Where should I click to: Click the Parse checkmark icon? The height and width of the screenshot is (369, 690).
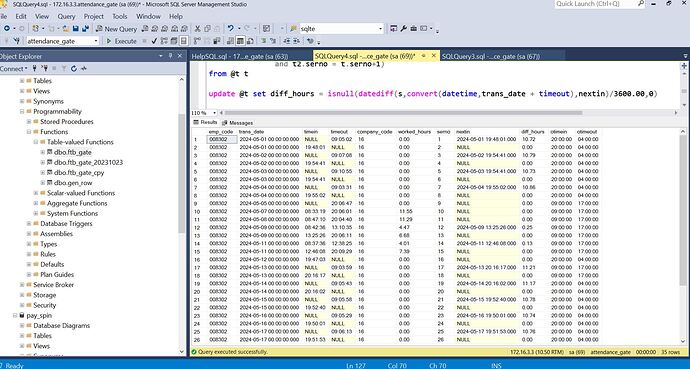coord(154,41)
